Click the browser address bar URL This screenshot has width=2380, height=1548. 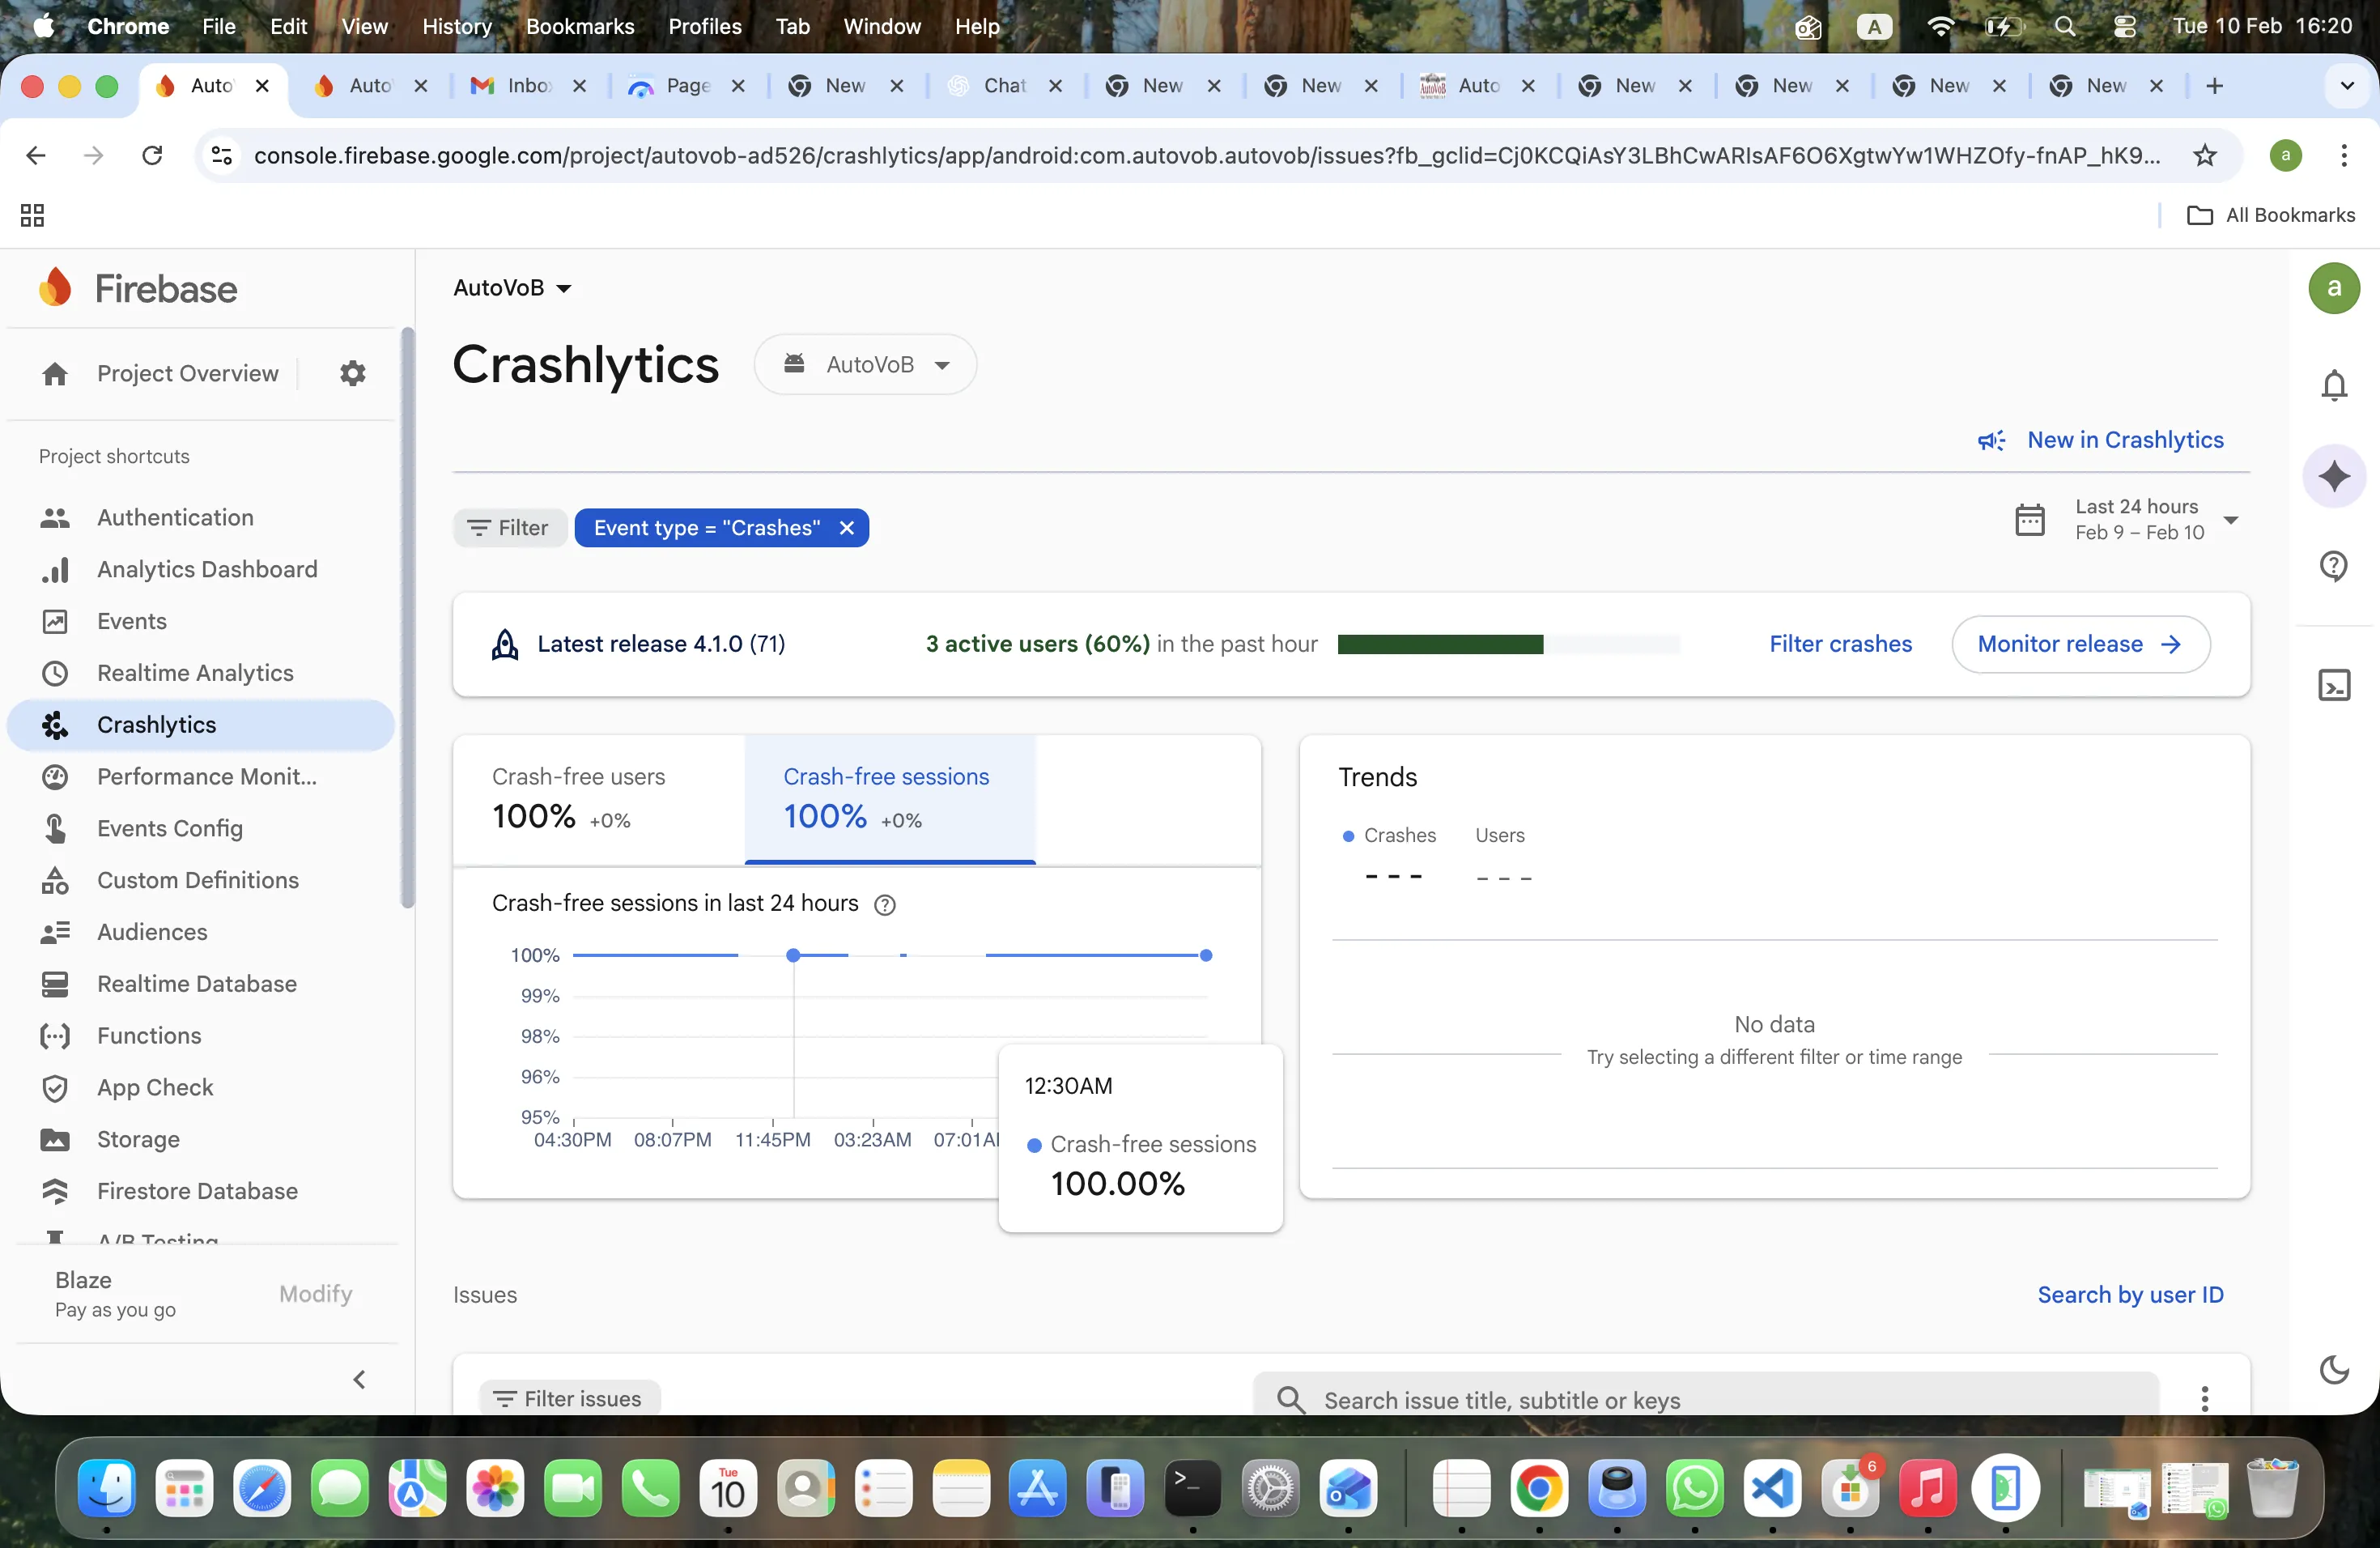point(1206,155)
